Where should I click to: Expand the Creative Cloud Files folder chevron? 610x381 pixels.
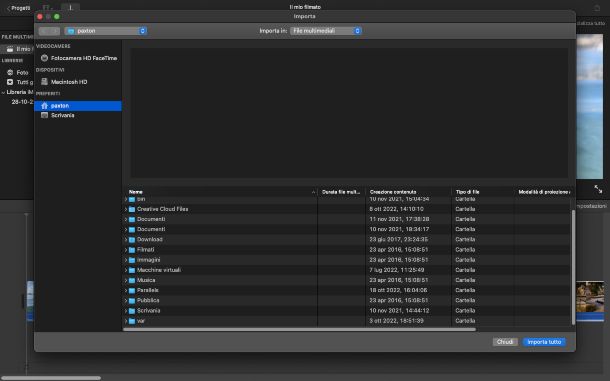tap(126, 209)
